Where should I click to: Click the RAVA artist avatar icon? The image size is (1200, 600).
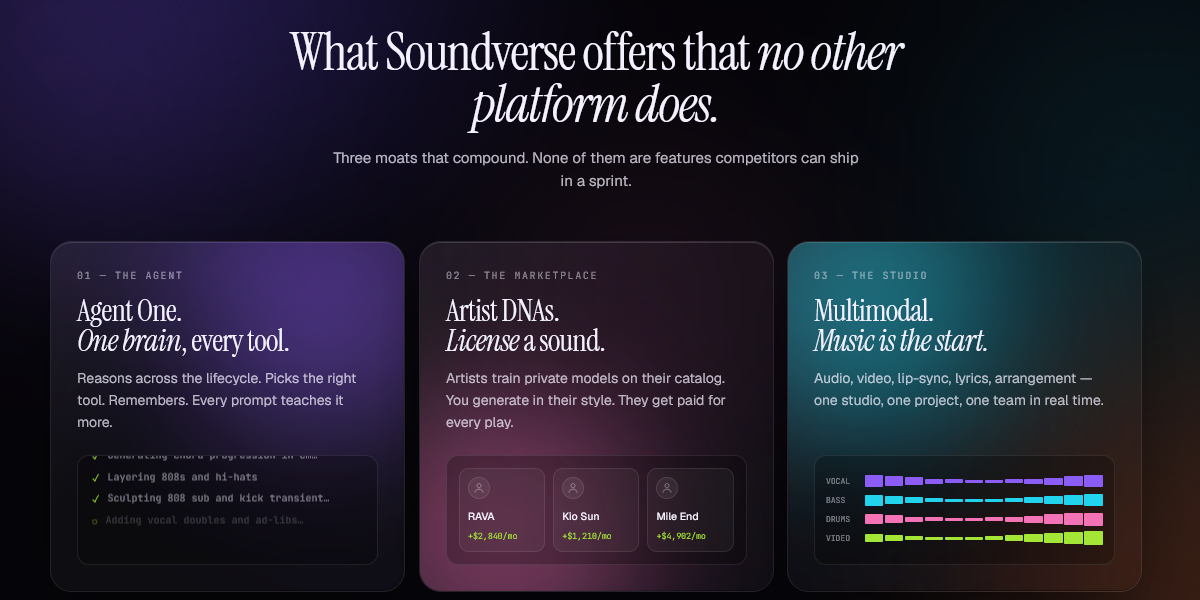(x=479, y=488)
